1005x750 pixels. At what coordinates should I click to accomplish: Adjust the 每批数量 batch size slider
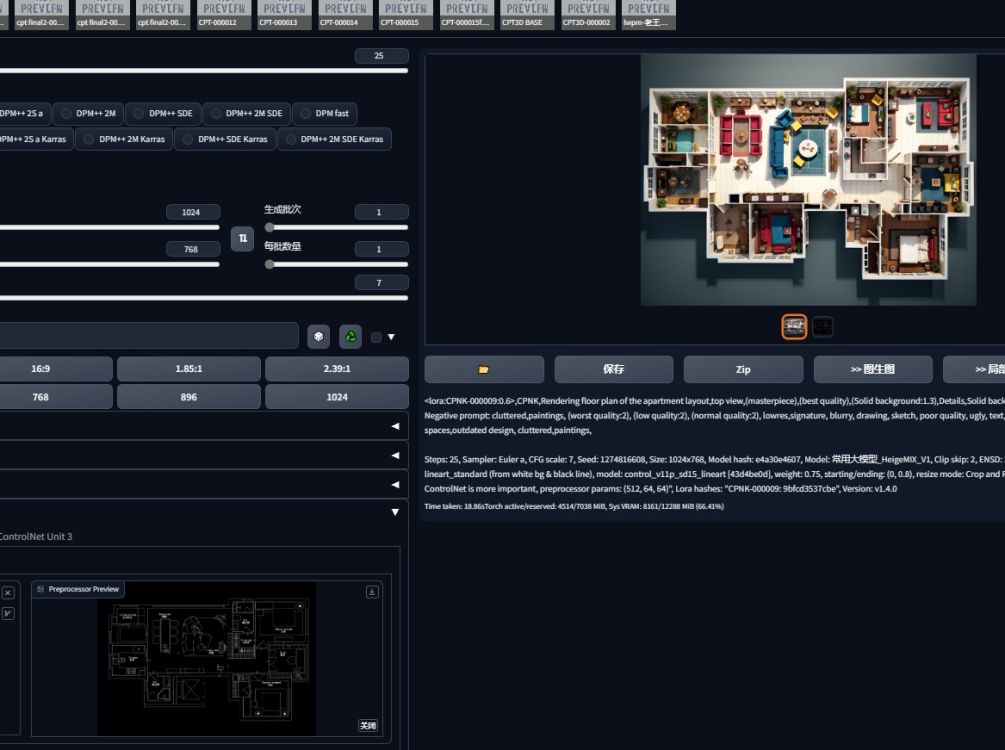[x=336, y=264]
